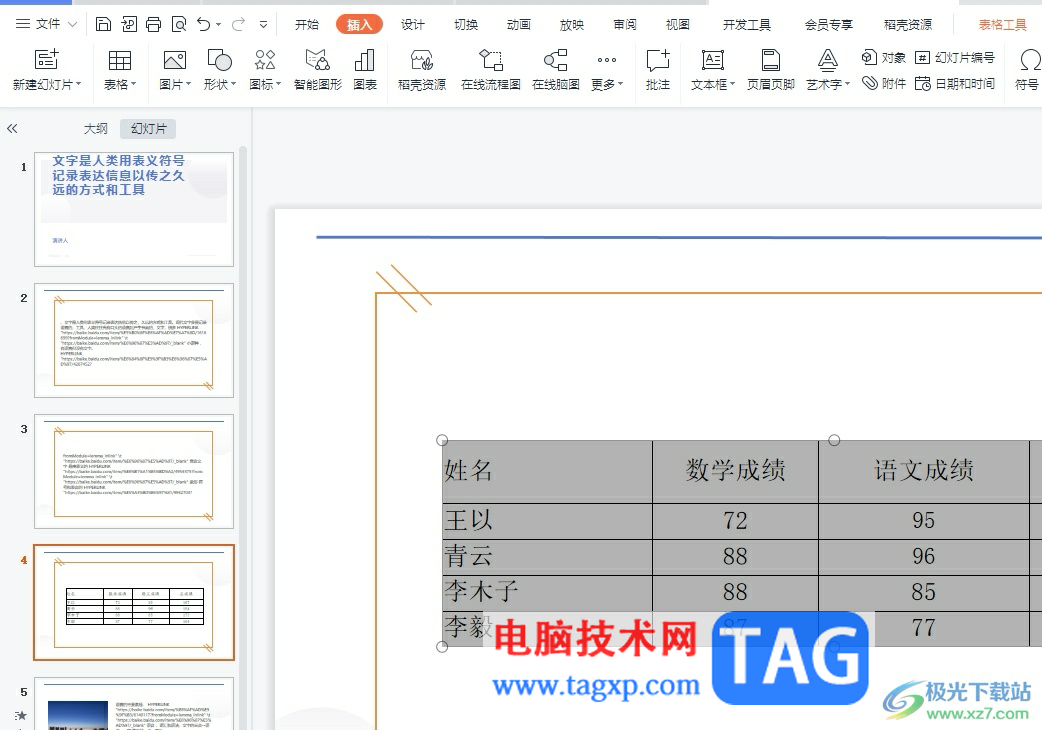Open 智能图形 smart graphics

(x=318, y=70)
